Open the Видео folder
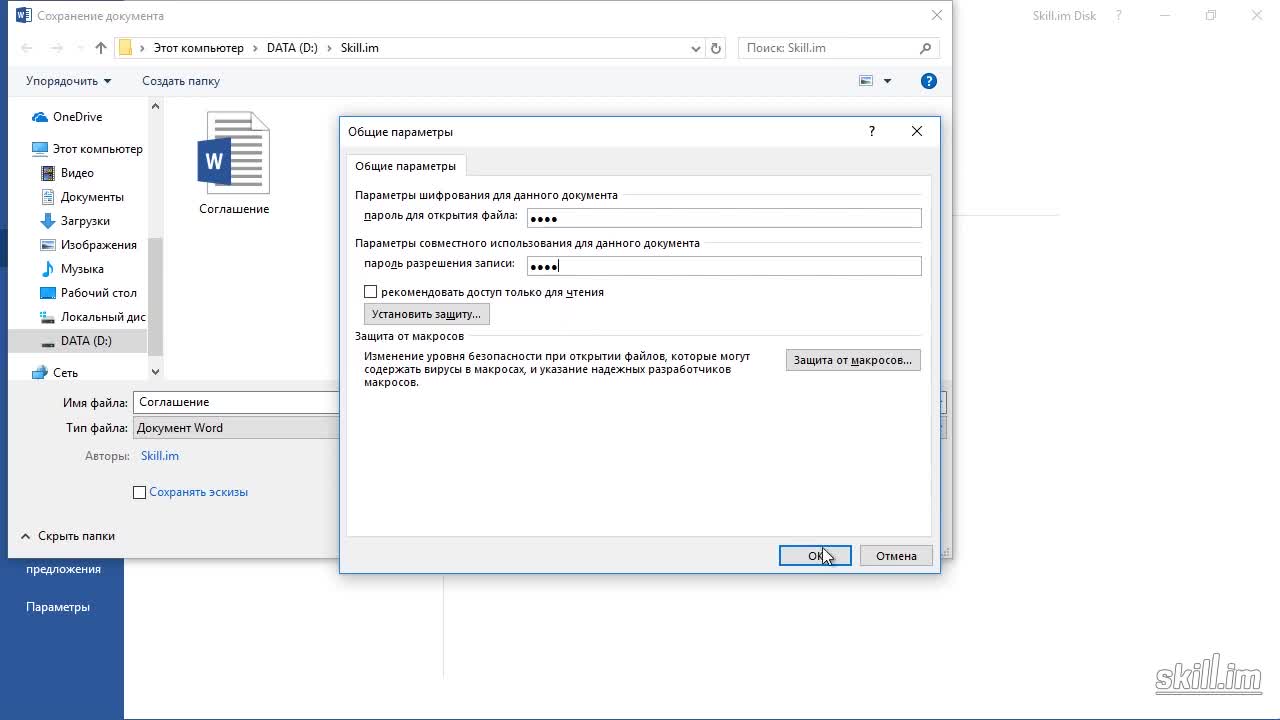 pyautogui.click(x=67, y=173)
